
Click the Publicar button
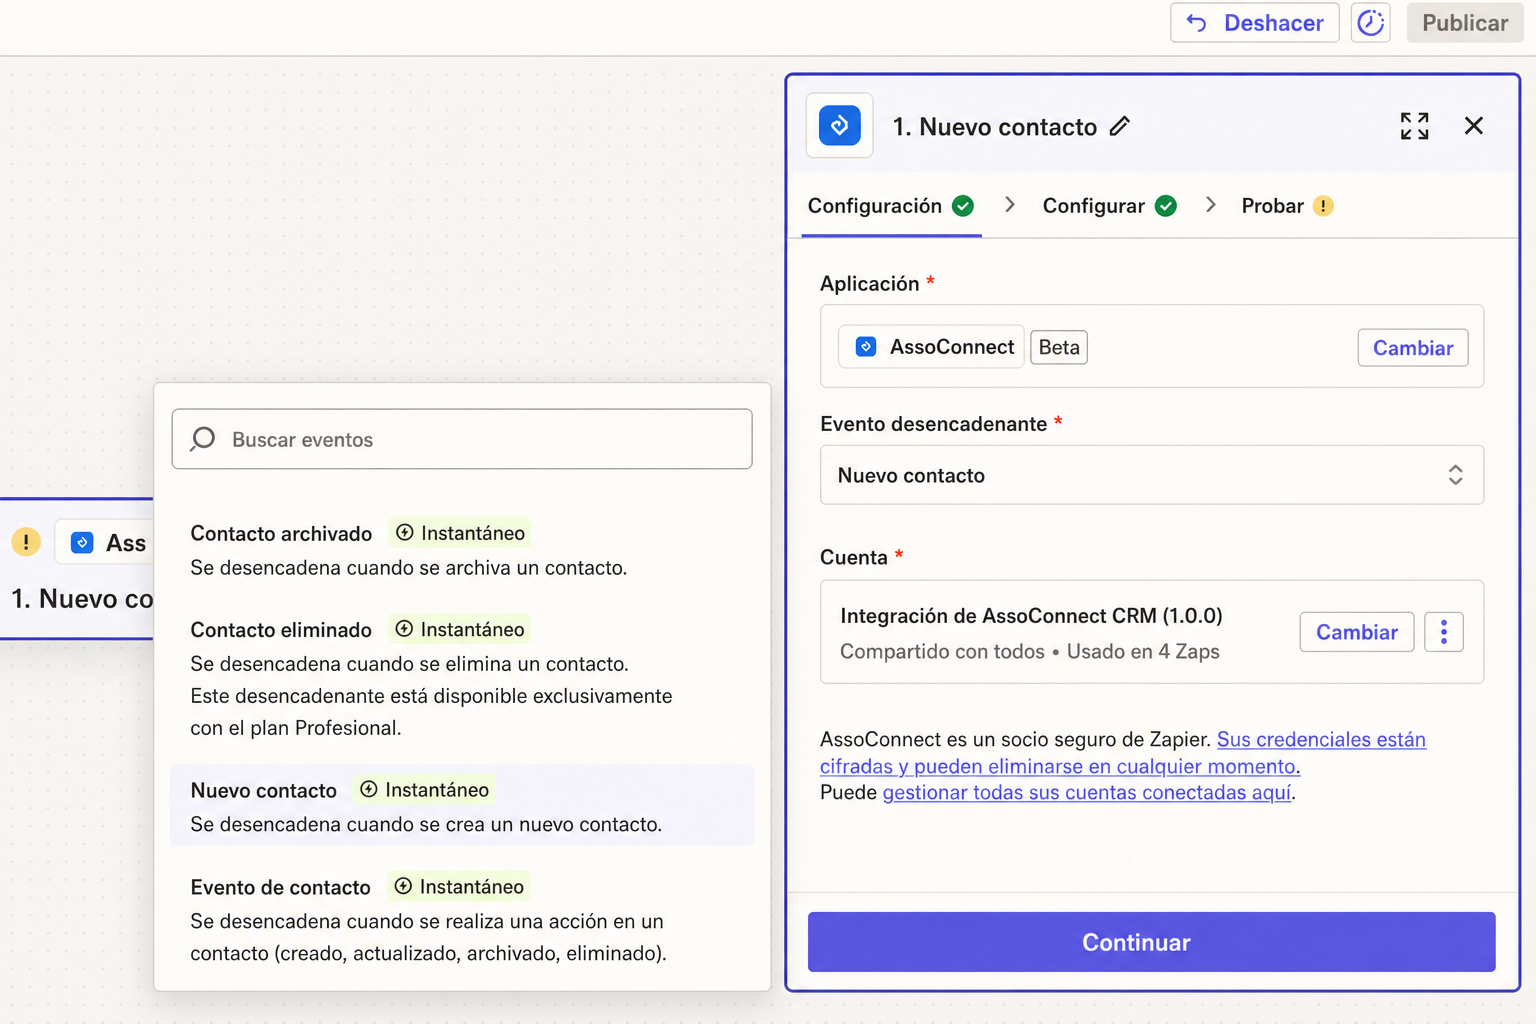1465,23
